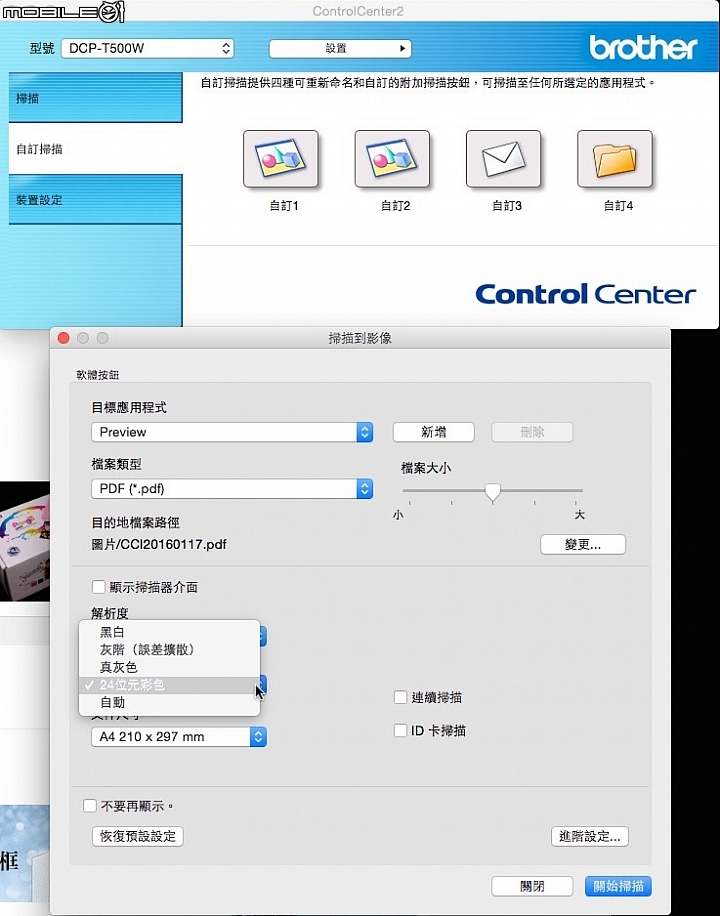Tick the 連續掃描 continuous scan checkbox

pyautogui.click(x=400, y=697)
